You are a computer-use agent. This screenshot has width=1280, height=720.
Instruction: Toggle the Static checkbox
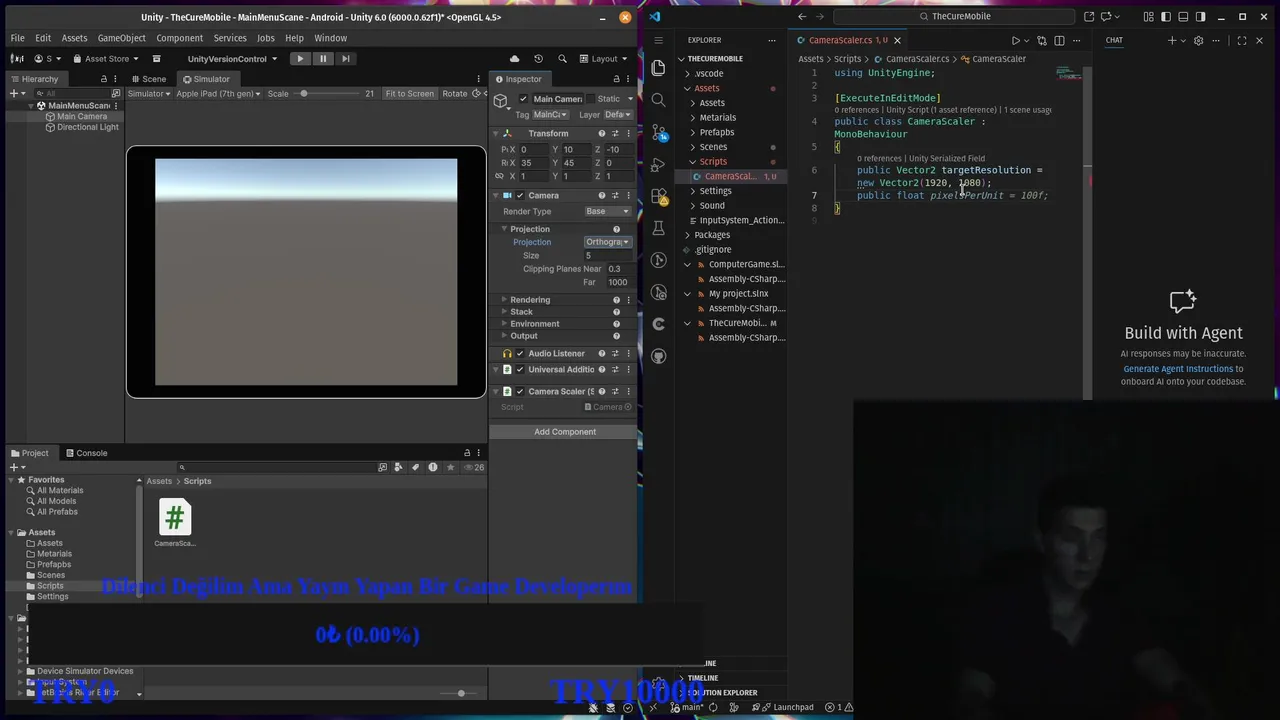[589, 99]
